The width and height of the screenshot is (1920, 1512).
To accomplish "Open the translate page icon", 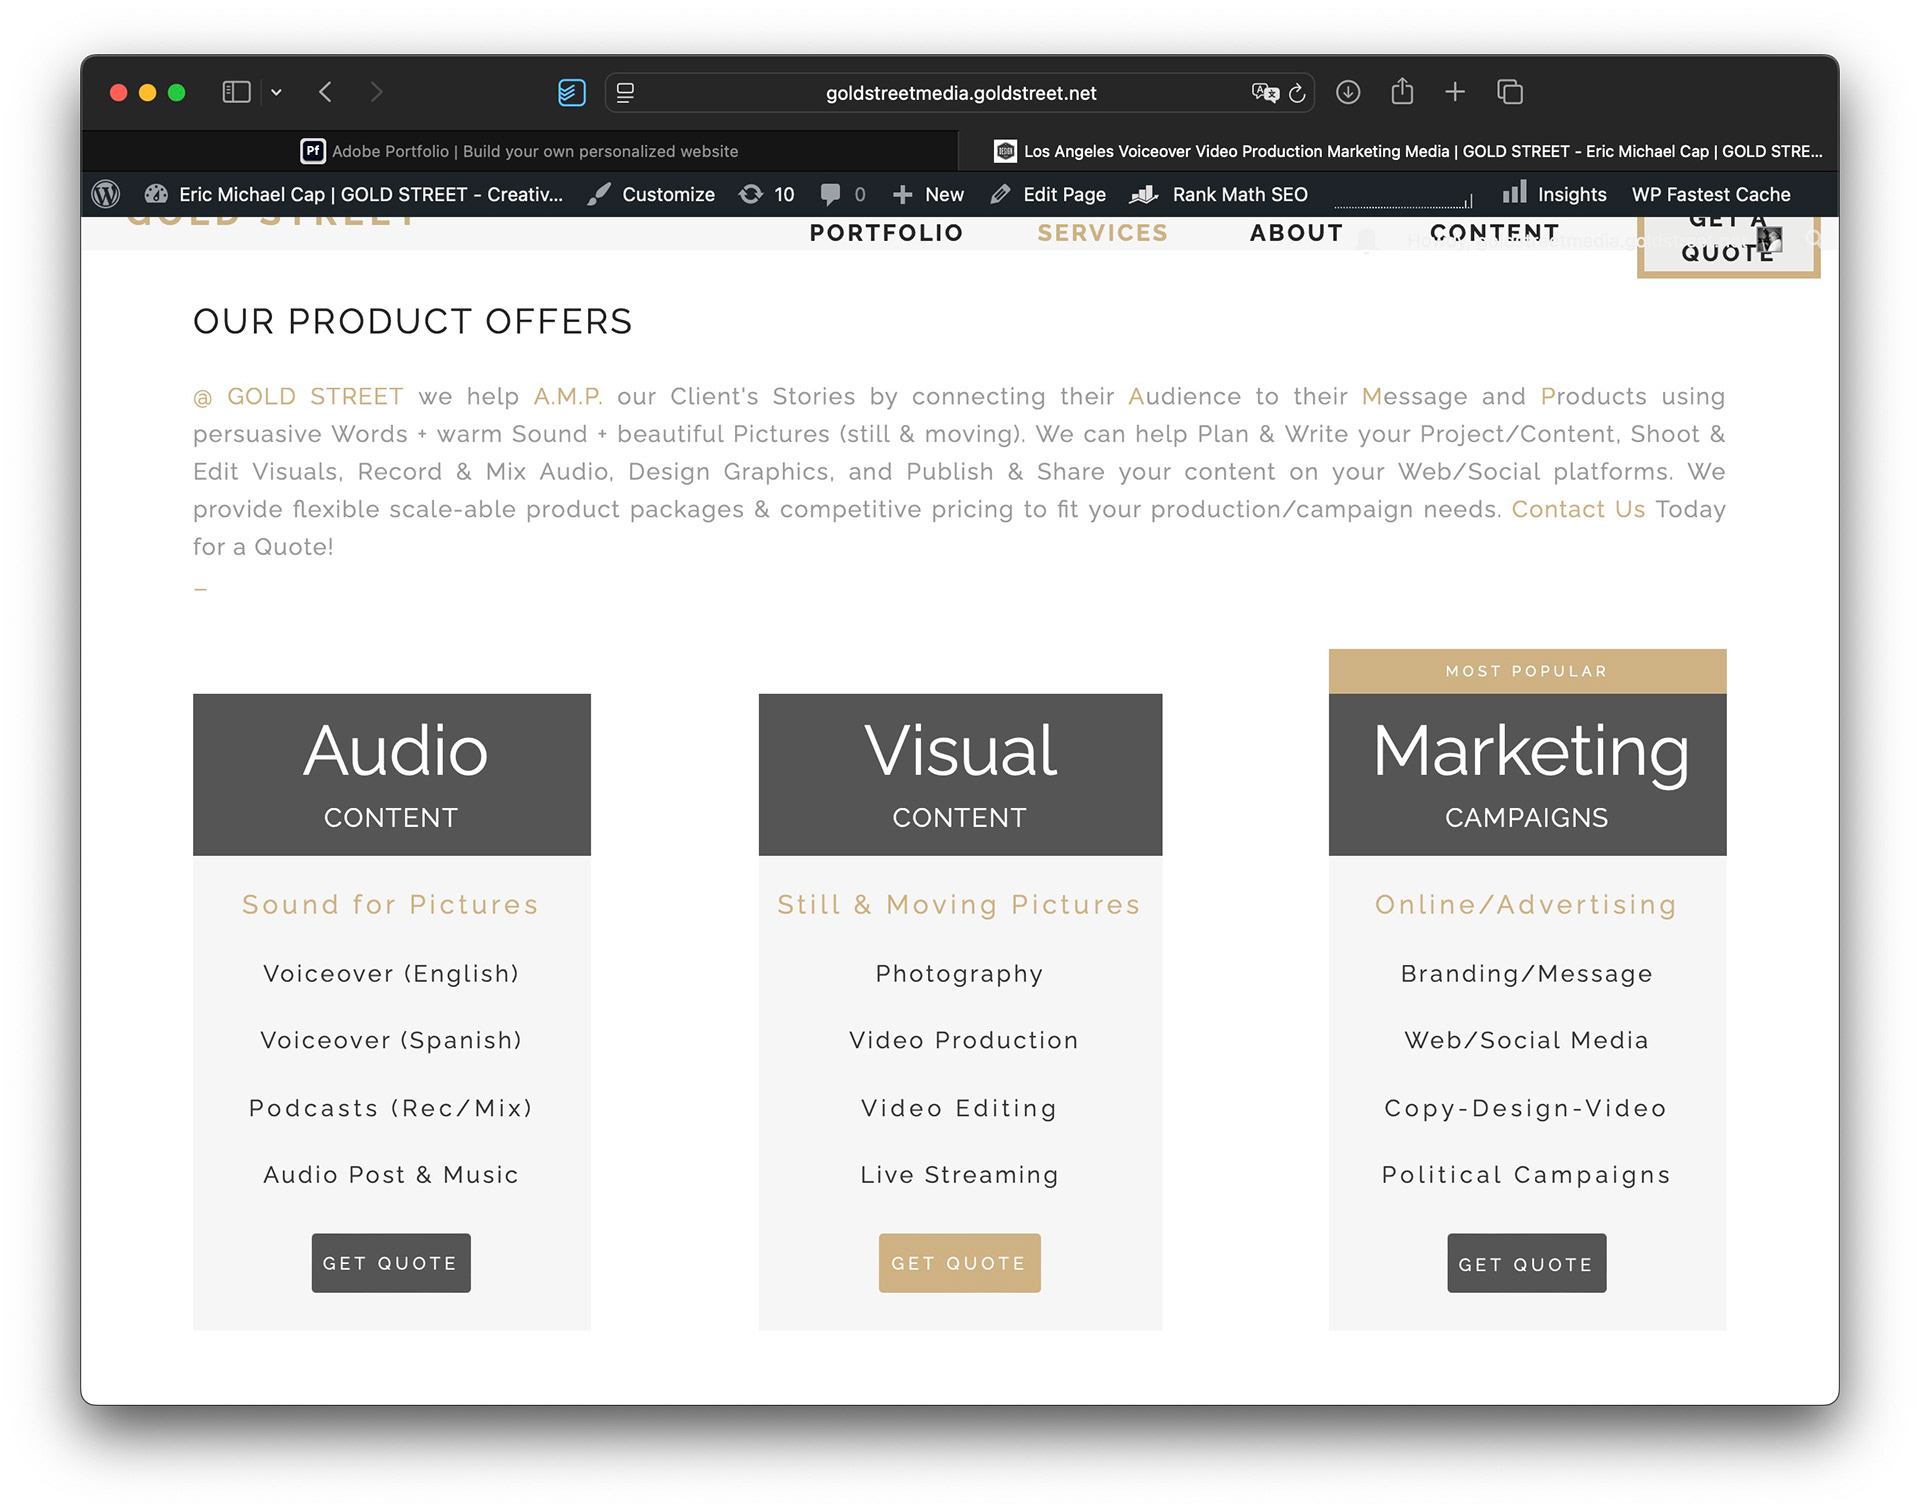I will click(x=1264, y=93).
